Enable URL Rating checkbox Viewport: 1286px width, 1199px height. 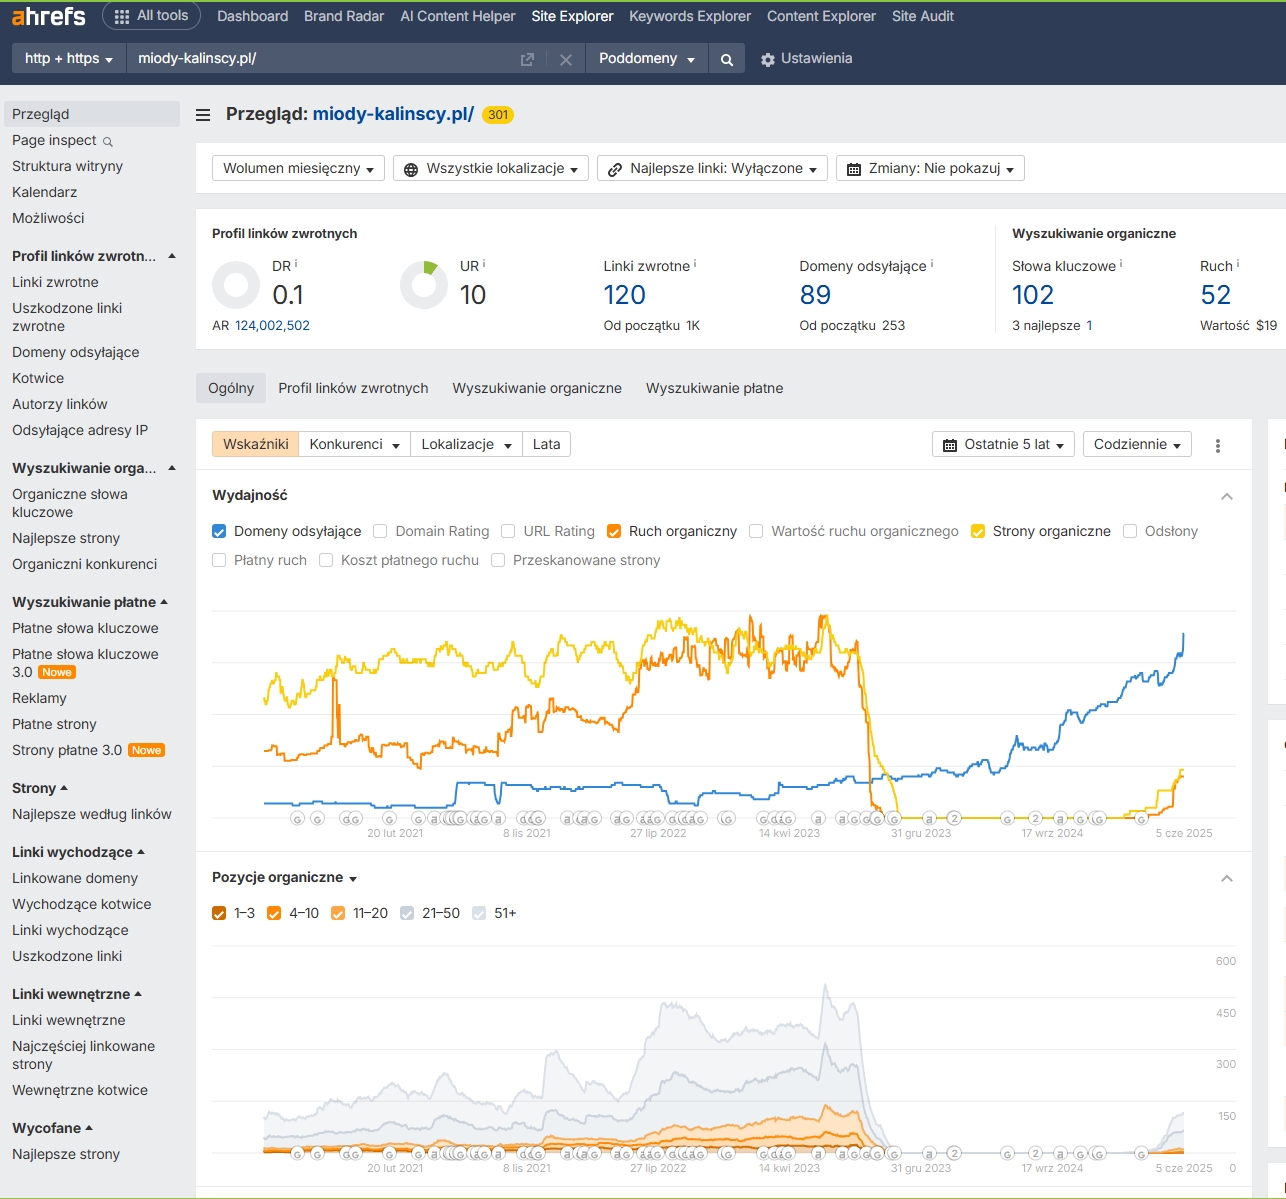tap(508, 531)
